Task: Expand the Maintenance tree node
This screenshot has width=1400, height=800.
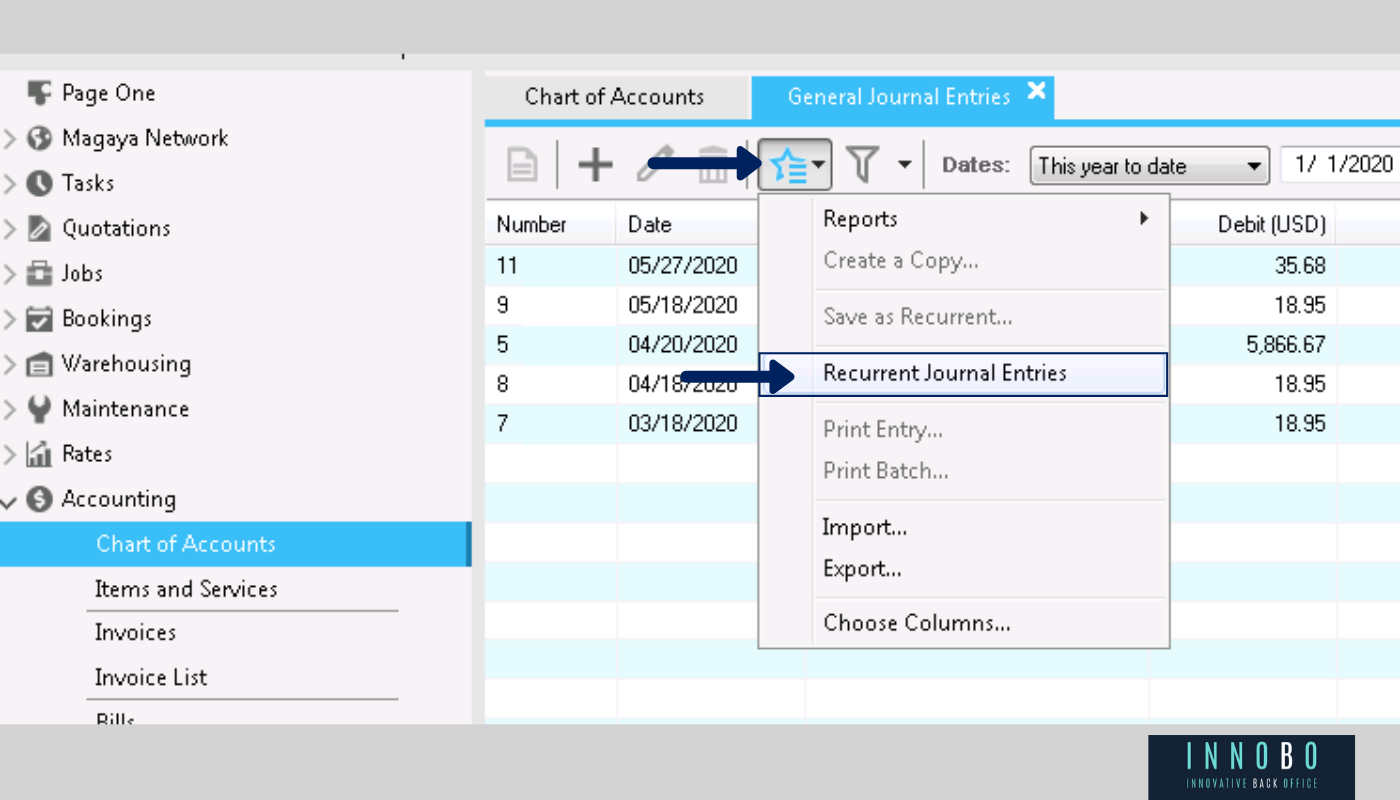Action: tap(10, 409)
